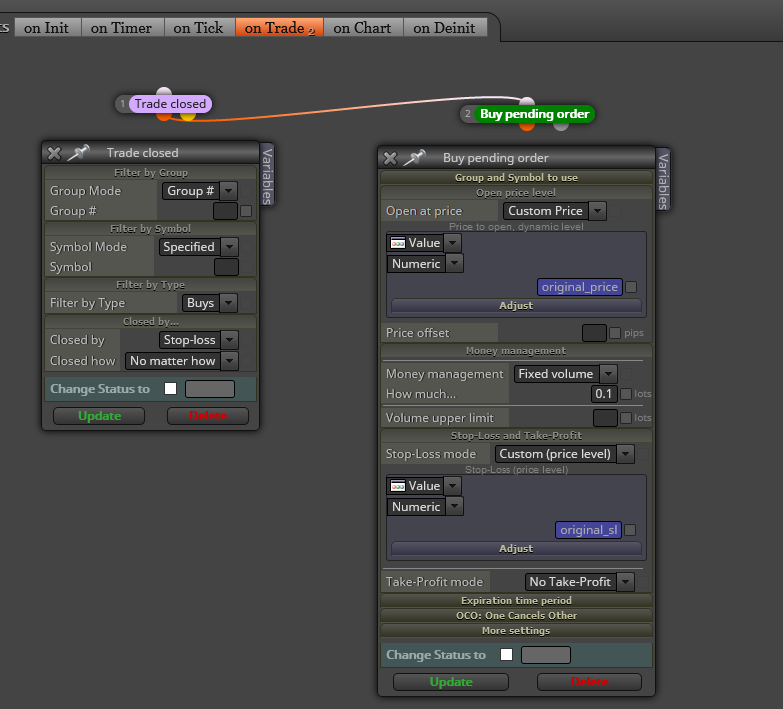Click the Value icon in Stop-Loss price level section
Screen dimensions: 783x709
click(397, 486)
